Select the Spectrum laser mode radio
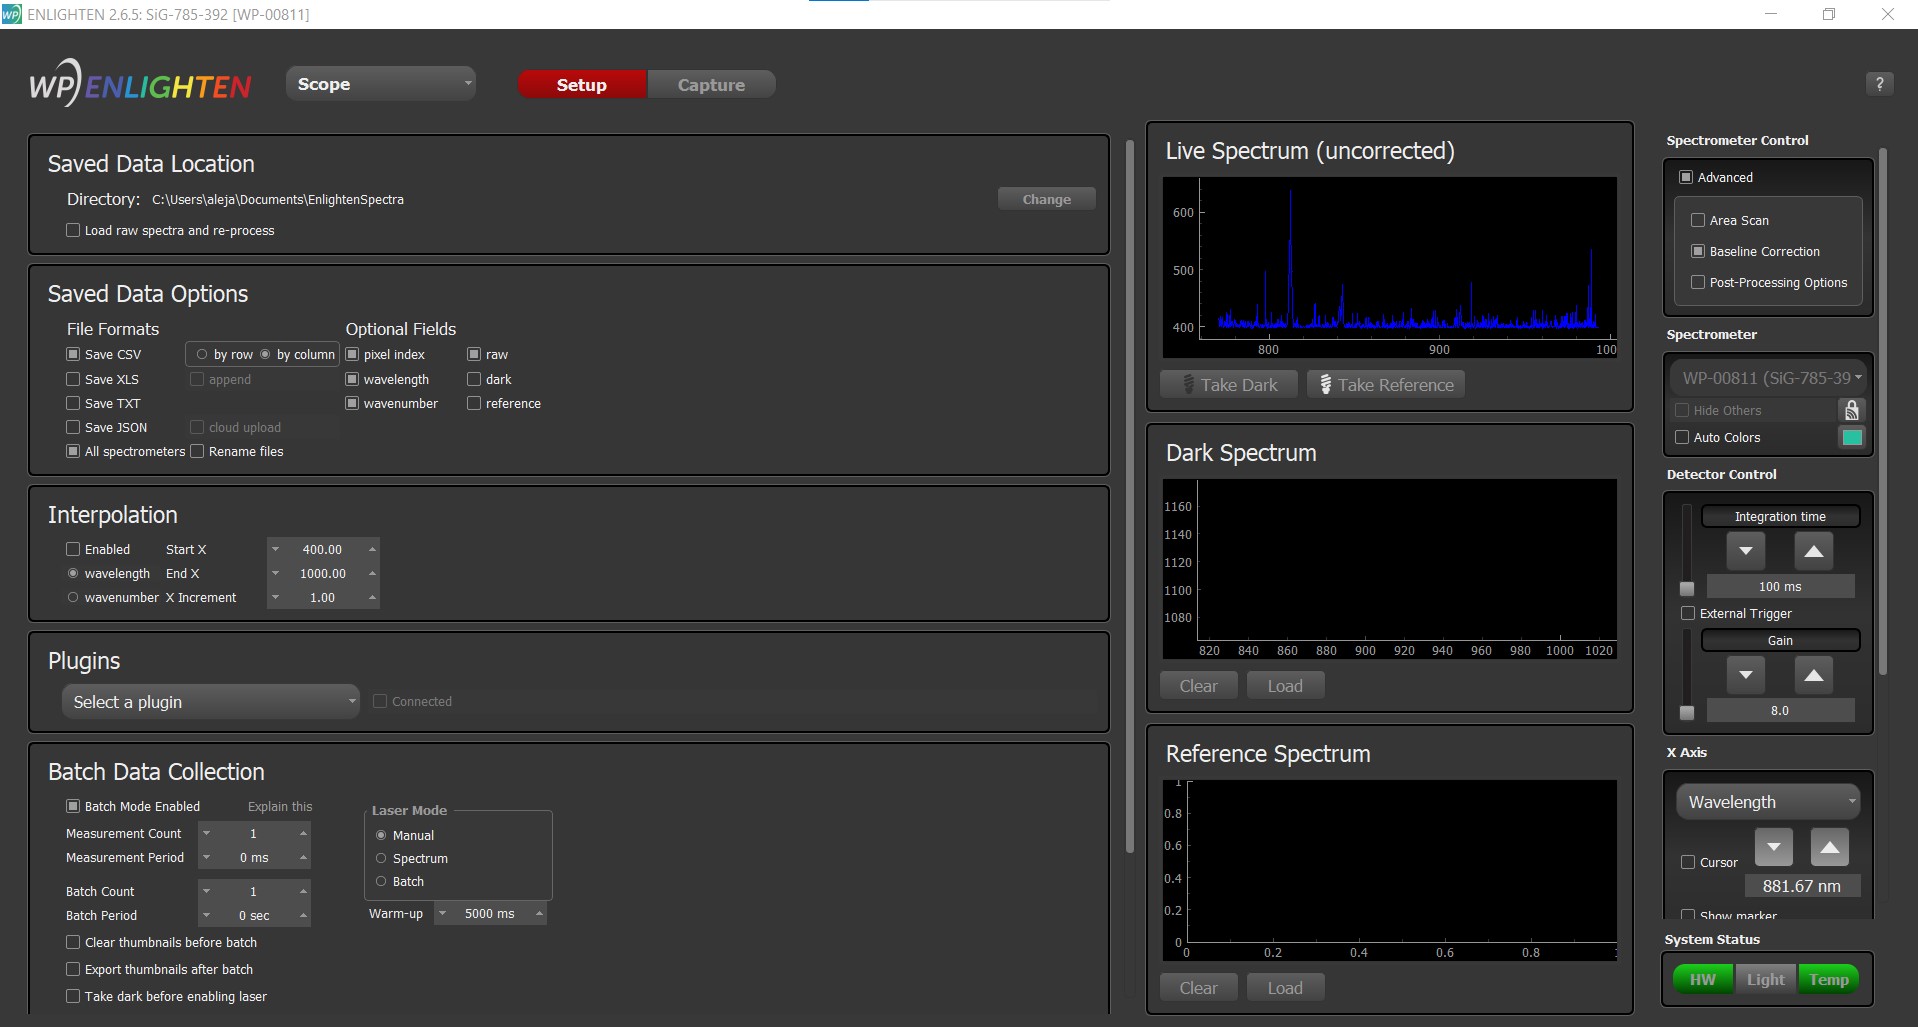This screenshot has height=1027, width=1918. pos(381,858)
